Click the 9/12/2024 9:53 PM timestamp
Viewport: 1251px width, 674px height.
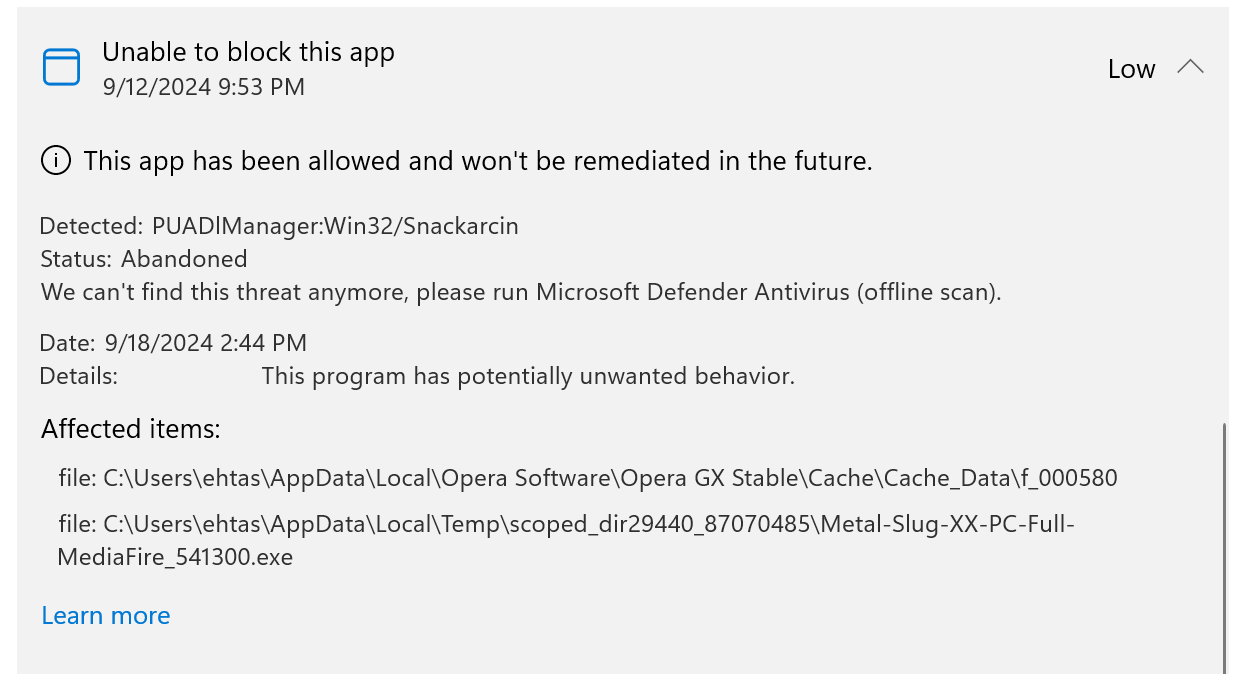[203, 87]
